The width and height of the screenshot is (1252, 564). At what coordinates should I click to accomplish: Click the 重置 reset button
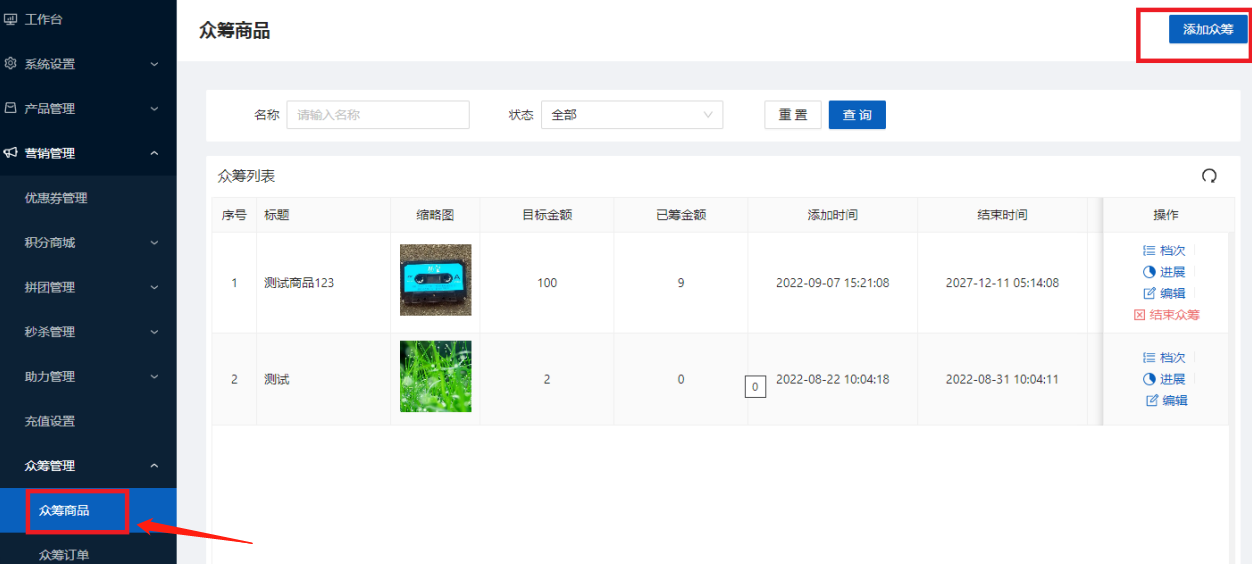point(793,115)
